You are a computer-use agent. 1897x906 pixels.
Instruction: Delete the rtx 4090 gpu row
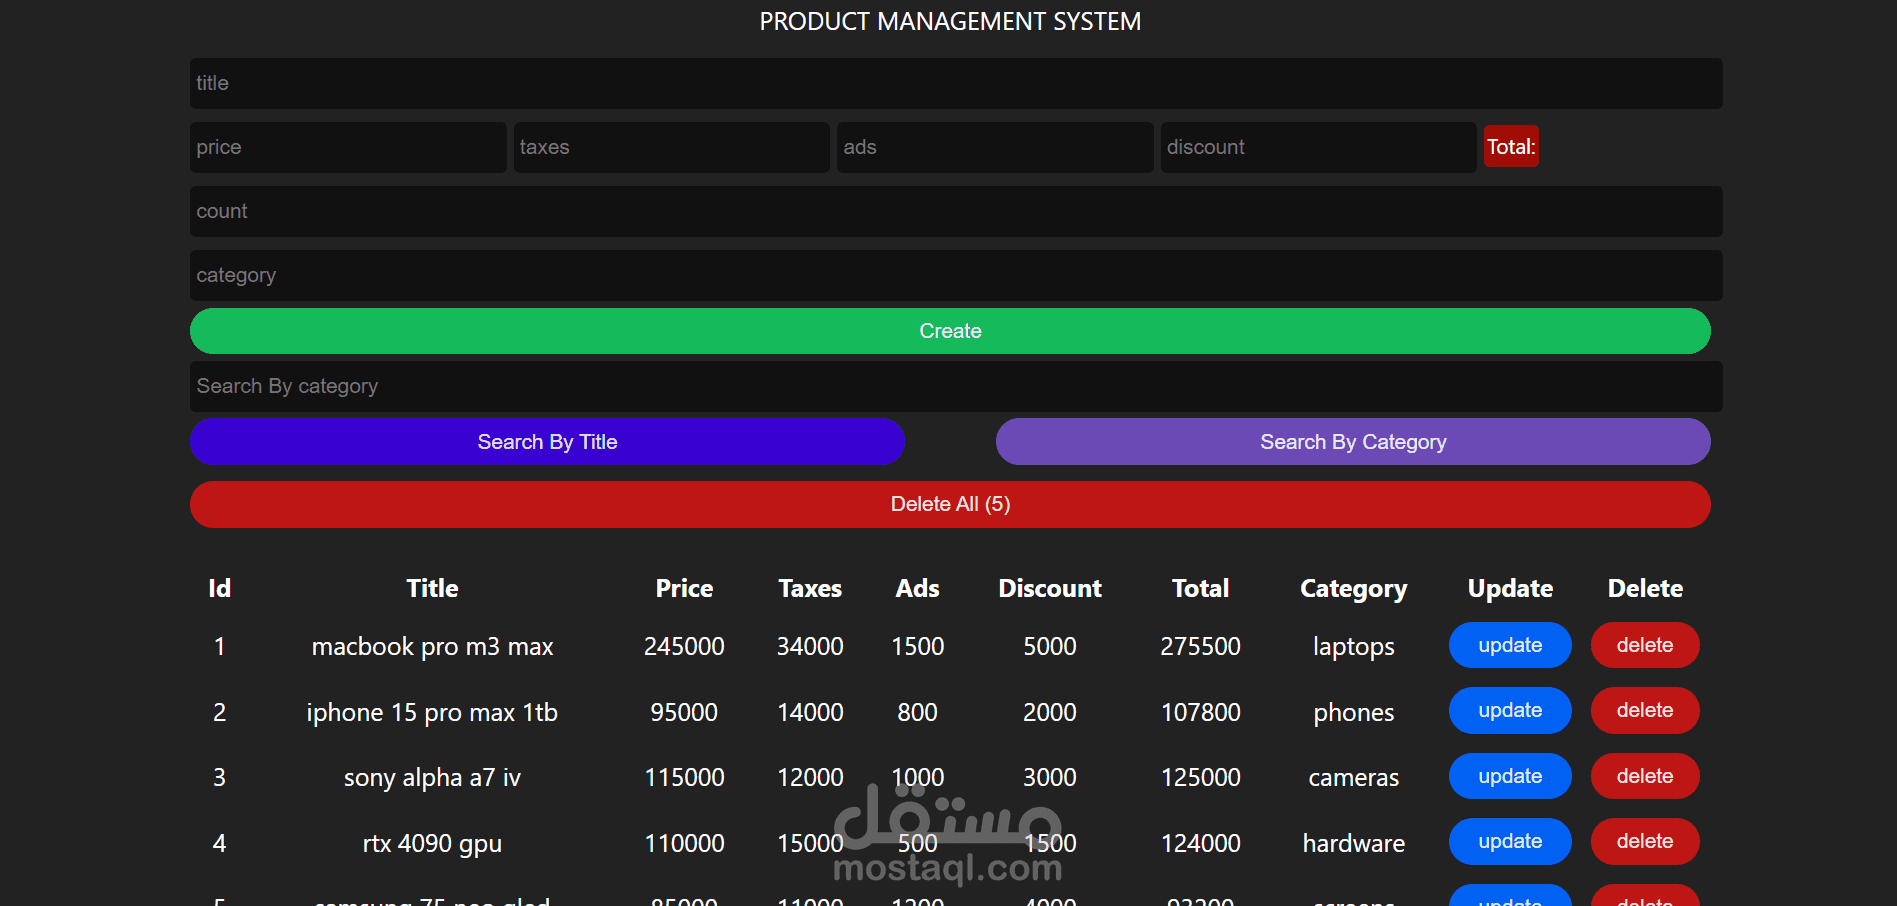[x=1645, y=841]
